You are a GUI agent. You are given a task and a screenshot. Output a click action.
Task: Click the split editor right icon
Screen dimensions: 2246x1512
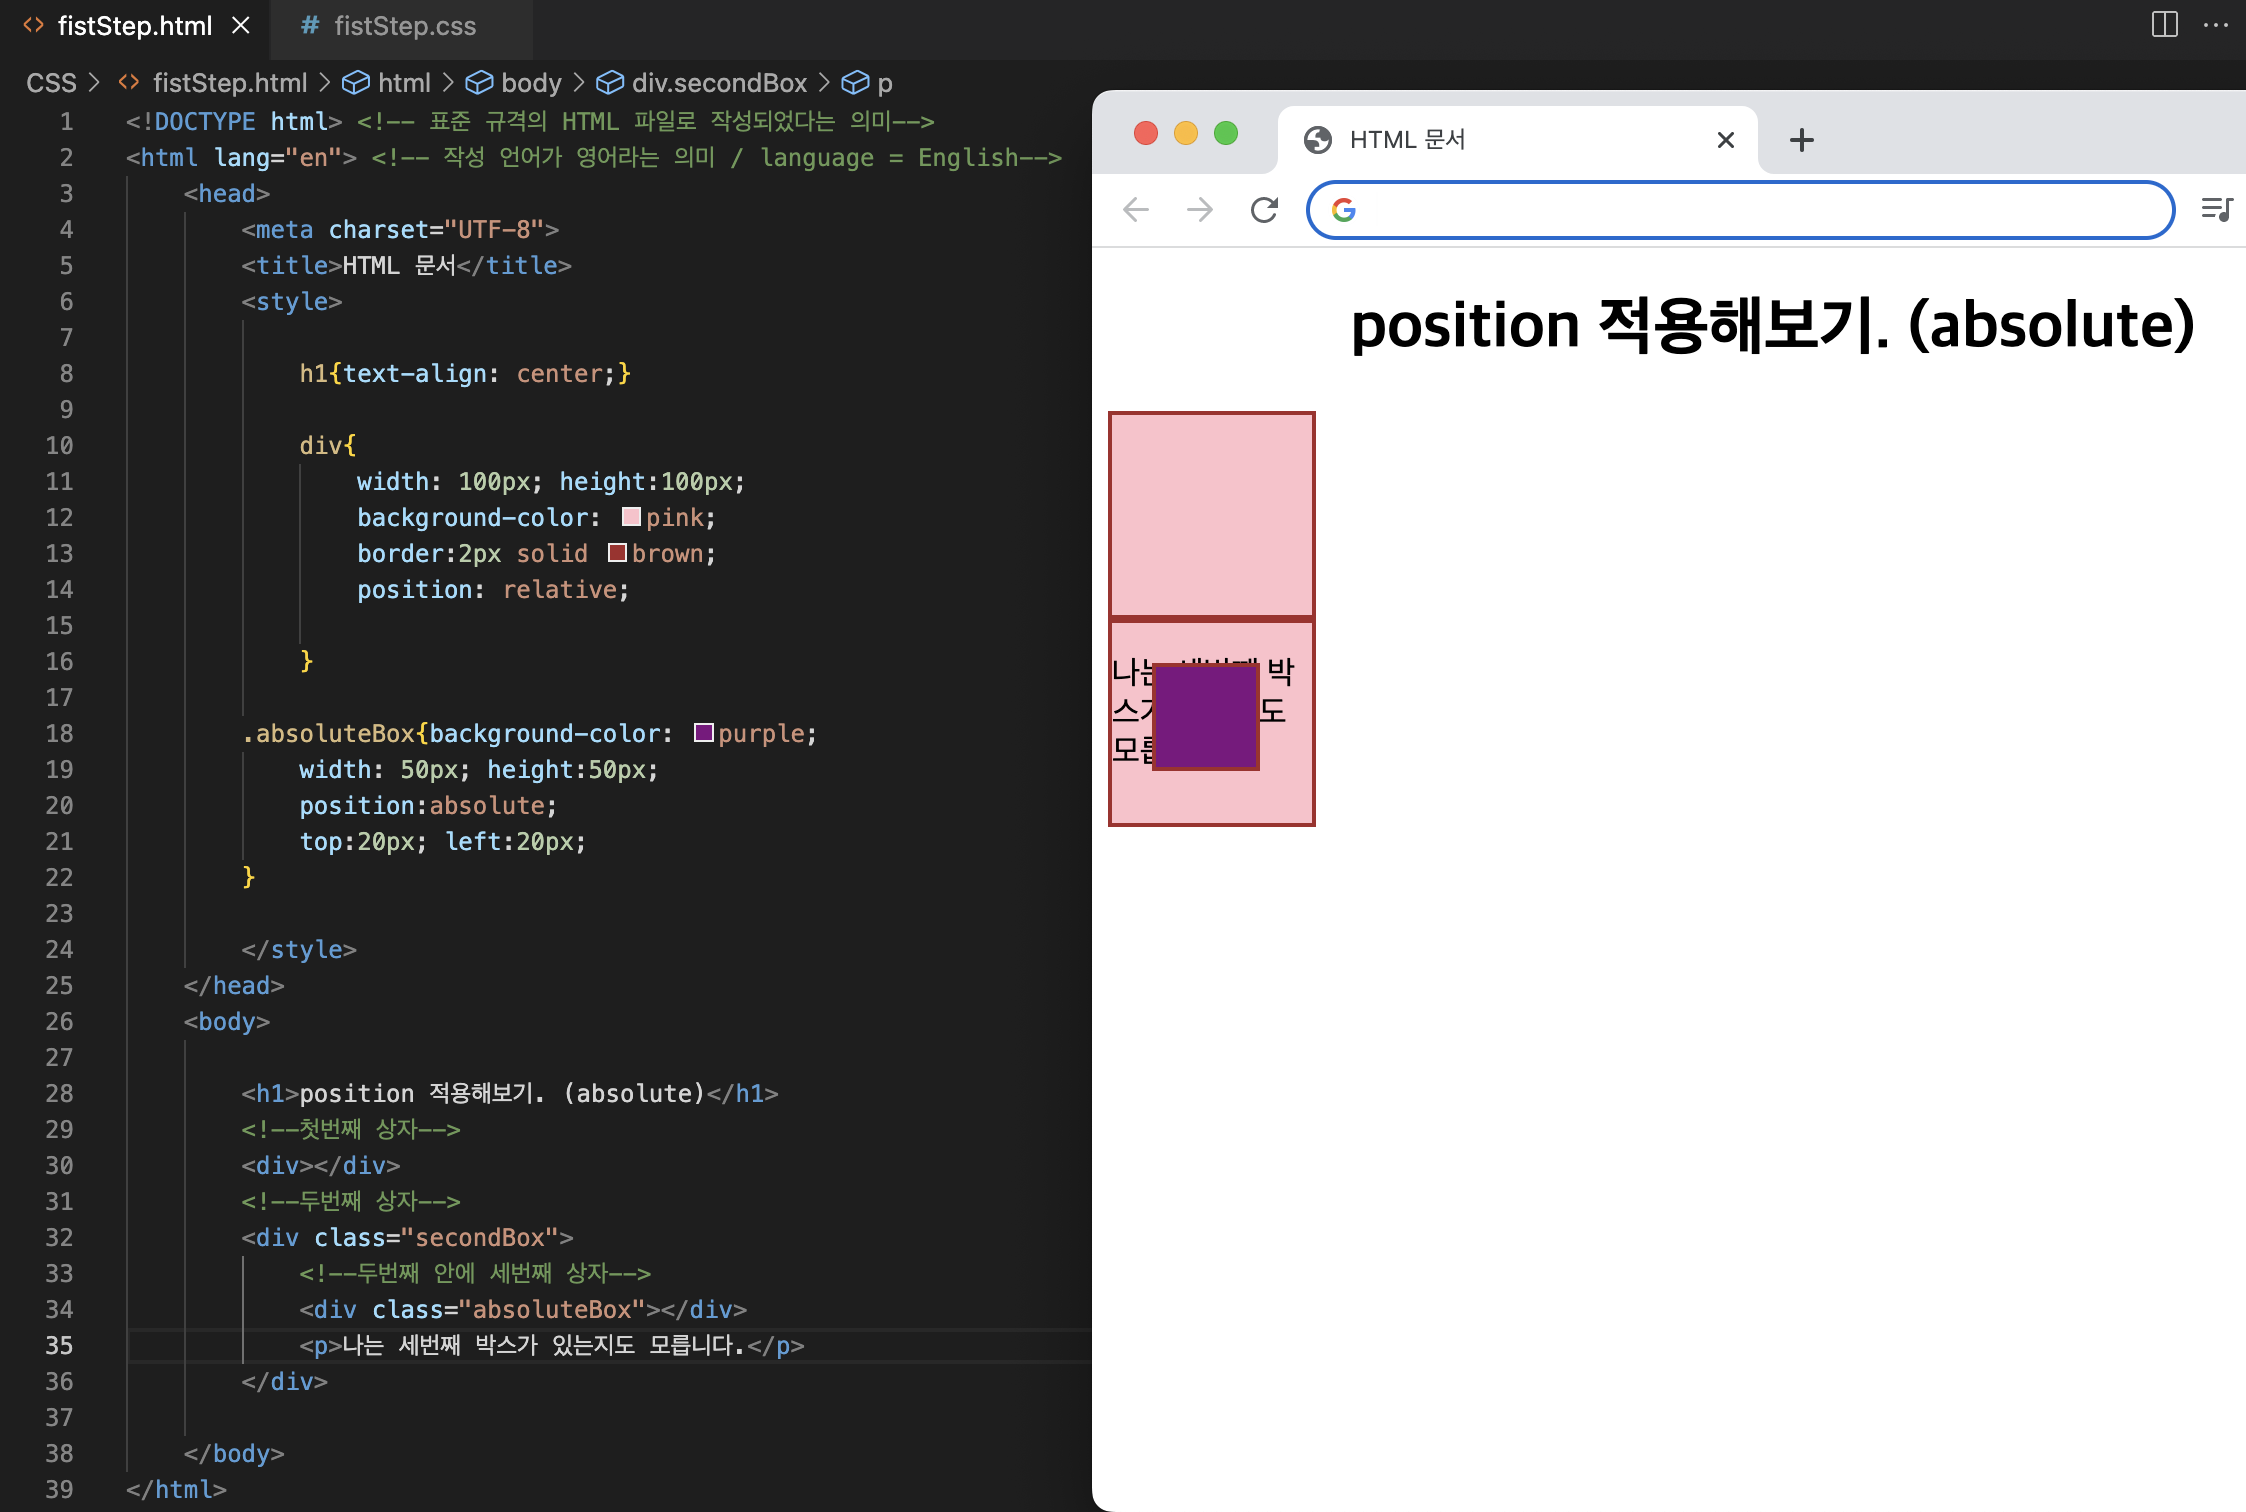[x=2164, y=25]
